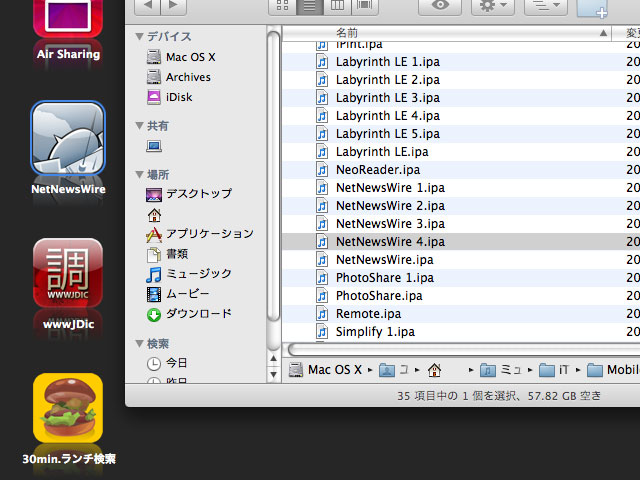Select the NetNewsWire app icon
The width and height of the screenshot is (640, 480).
pyautogui.click(x=68, y=138)
